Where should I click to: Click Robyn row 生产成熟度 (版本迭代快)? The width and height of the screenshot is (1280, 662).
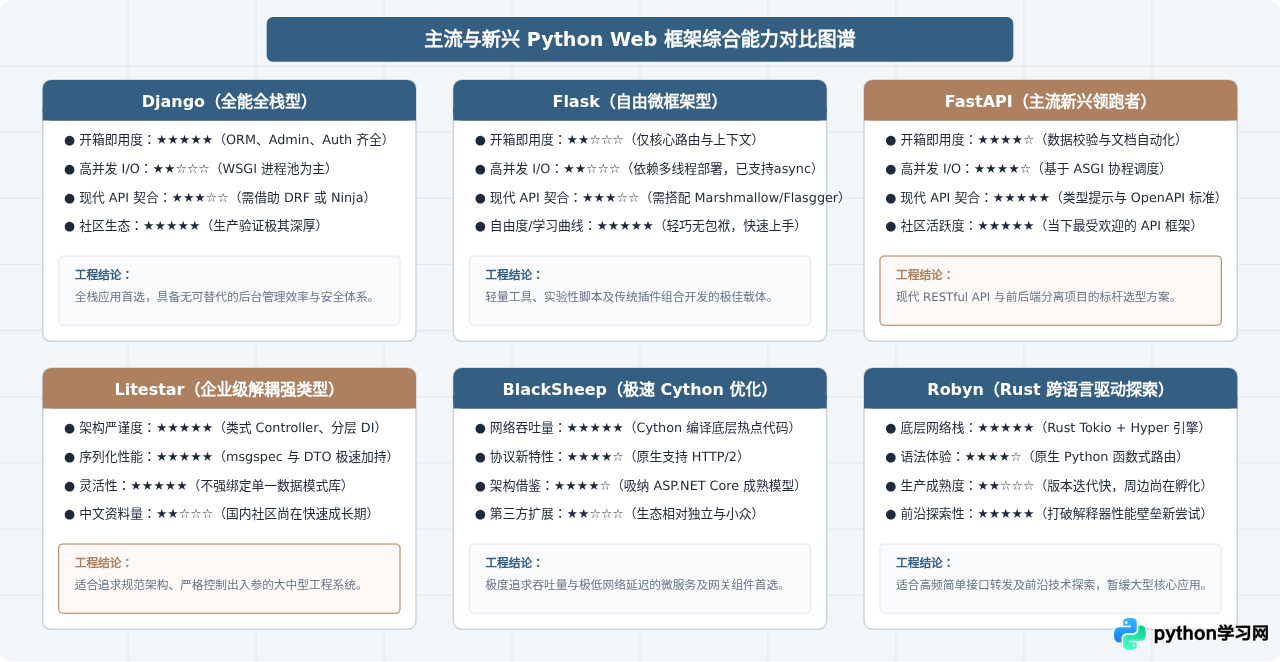point(1050,486)
